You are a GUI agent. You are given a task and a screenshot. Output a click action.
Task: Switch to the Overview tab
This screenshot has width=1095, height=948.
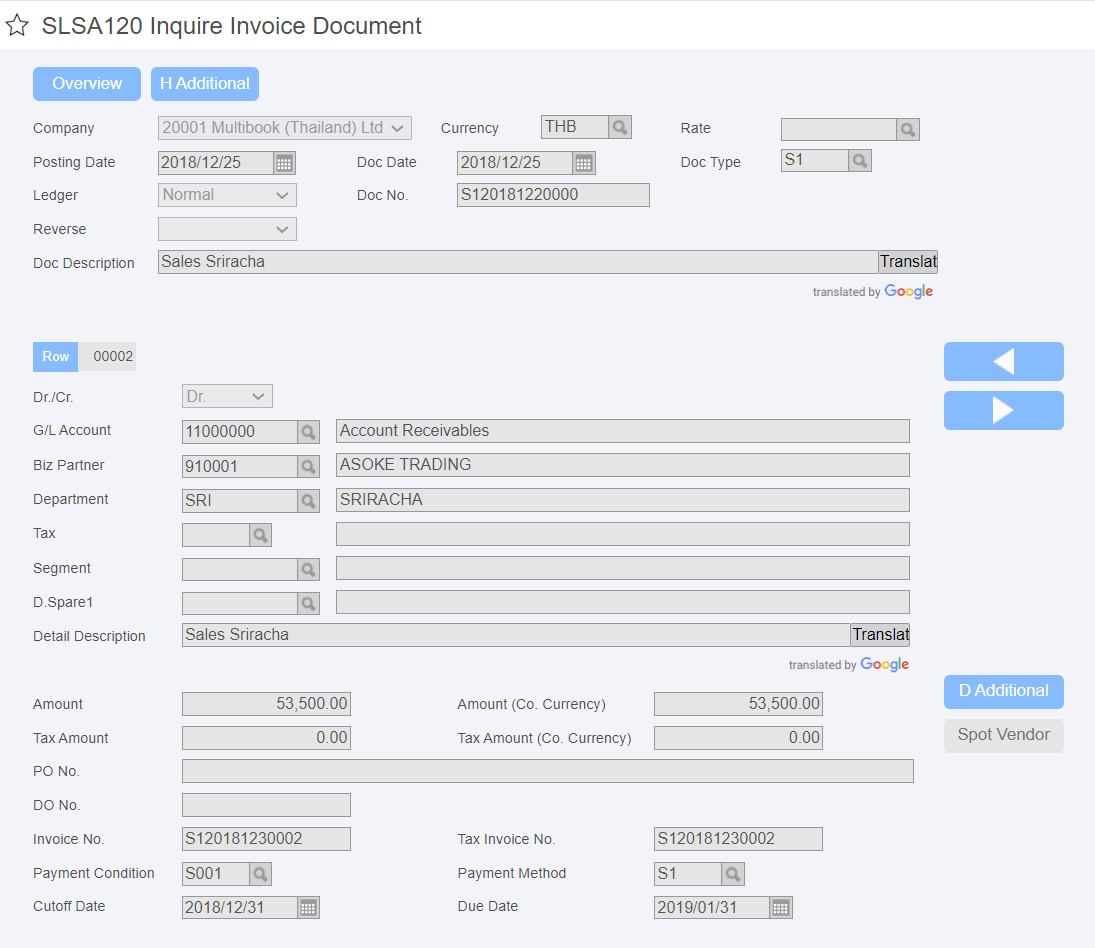click(87, 84)
